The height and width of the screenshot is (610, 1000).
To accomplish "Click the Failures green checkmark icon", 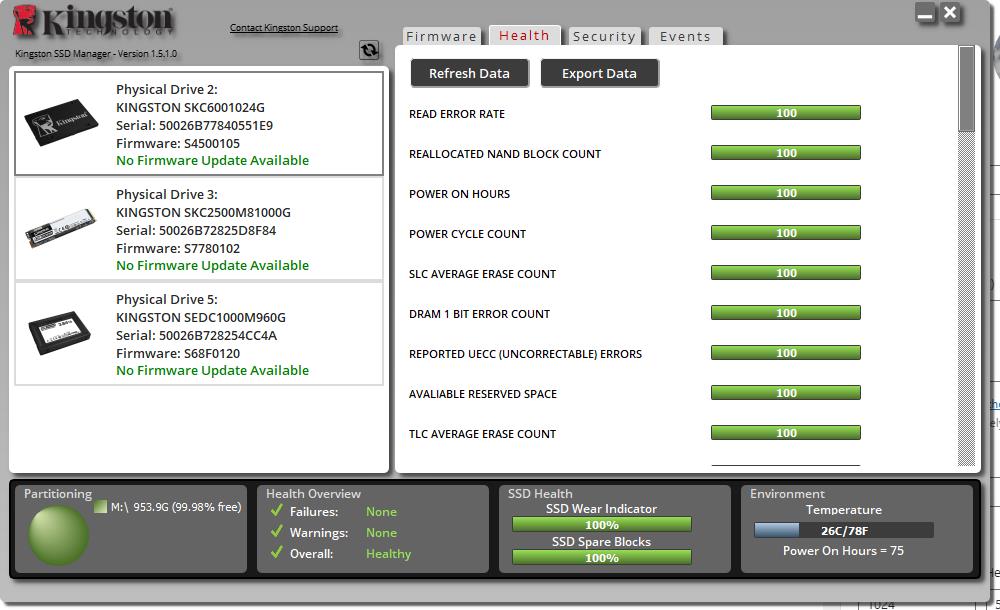I will click(277, 511).
